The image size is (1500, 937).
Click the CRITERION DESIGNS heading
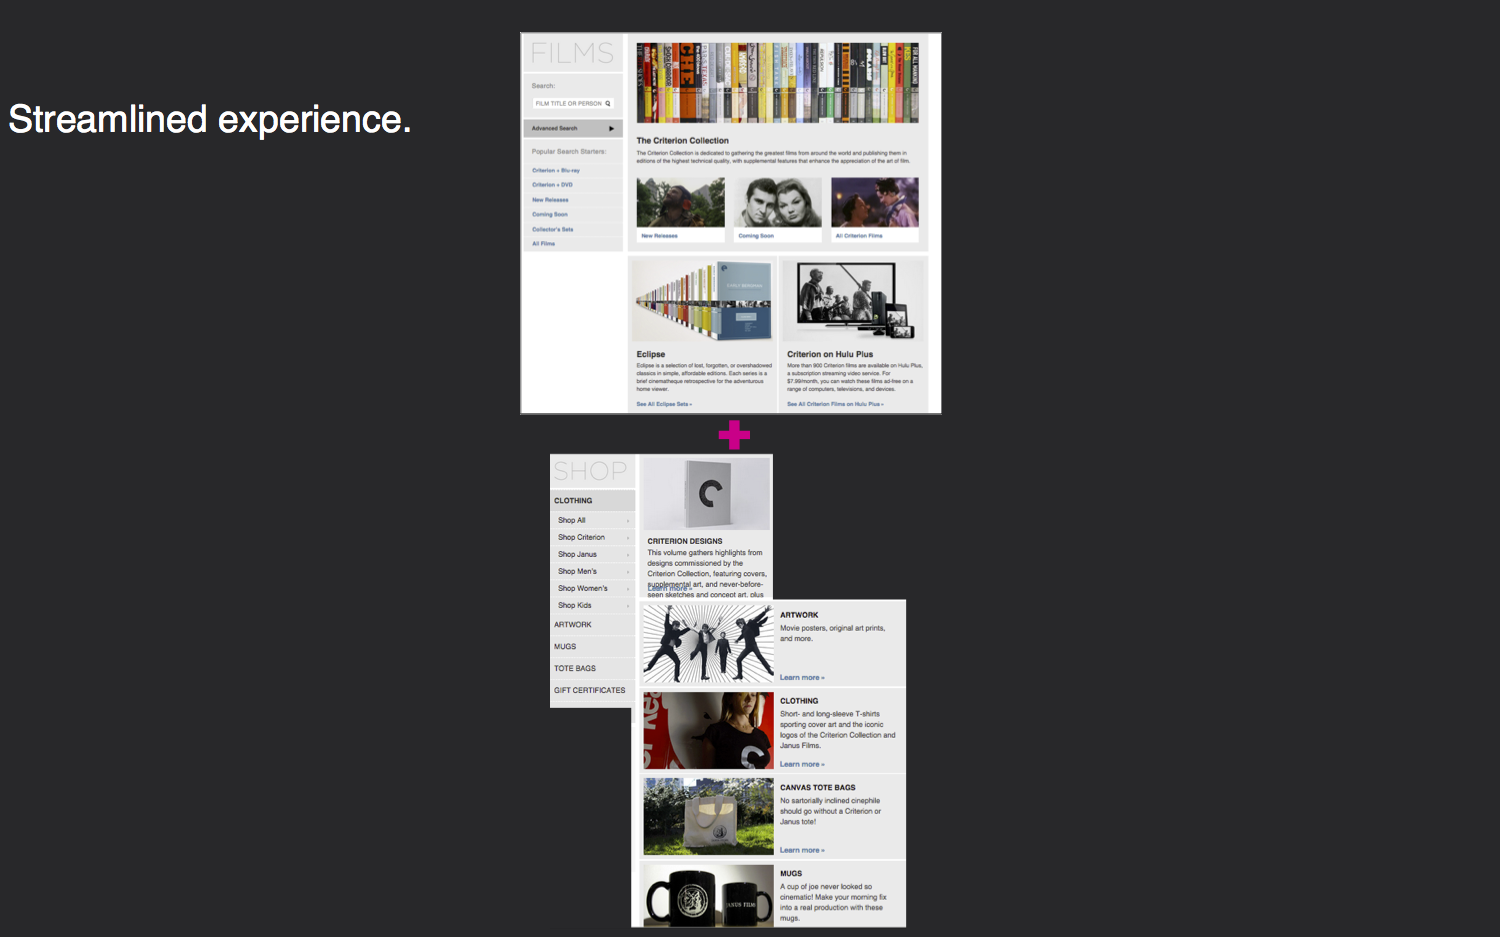point(685,541)
